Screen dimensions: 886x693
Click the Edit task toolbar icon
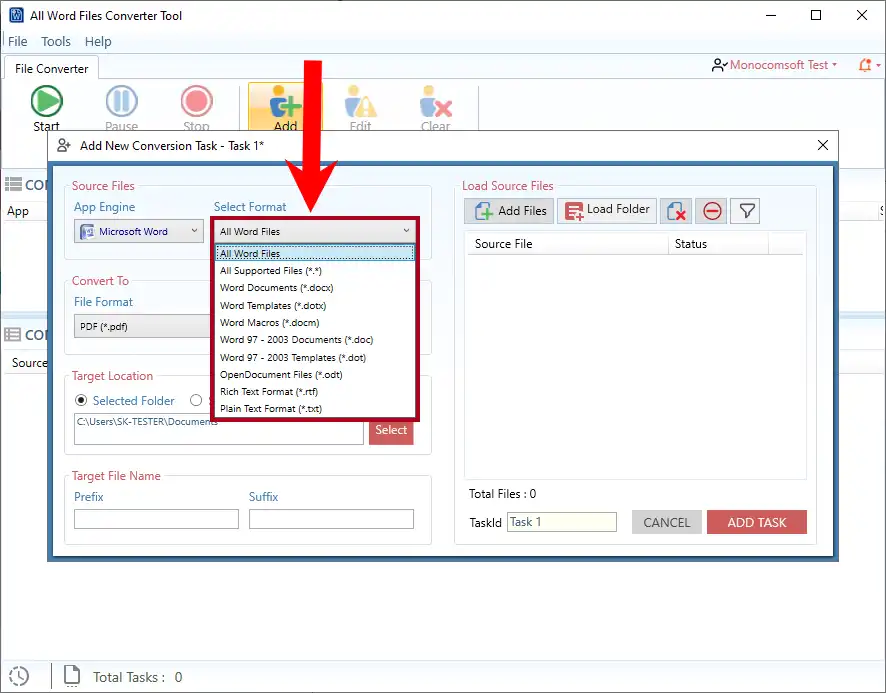361,102
